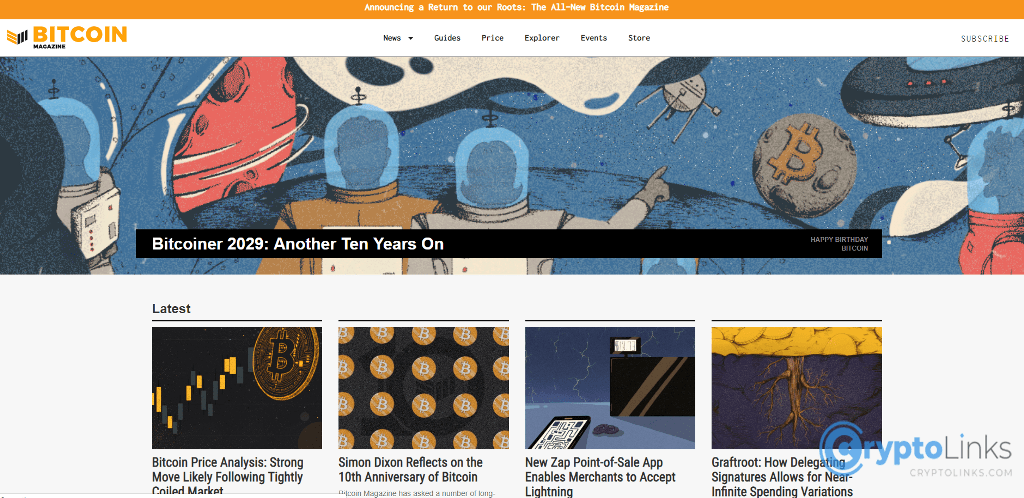The width and height of the screenshot is (1024, 498).
Task: Select Events in the navigation bar
Action: pos(594,38)
